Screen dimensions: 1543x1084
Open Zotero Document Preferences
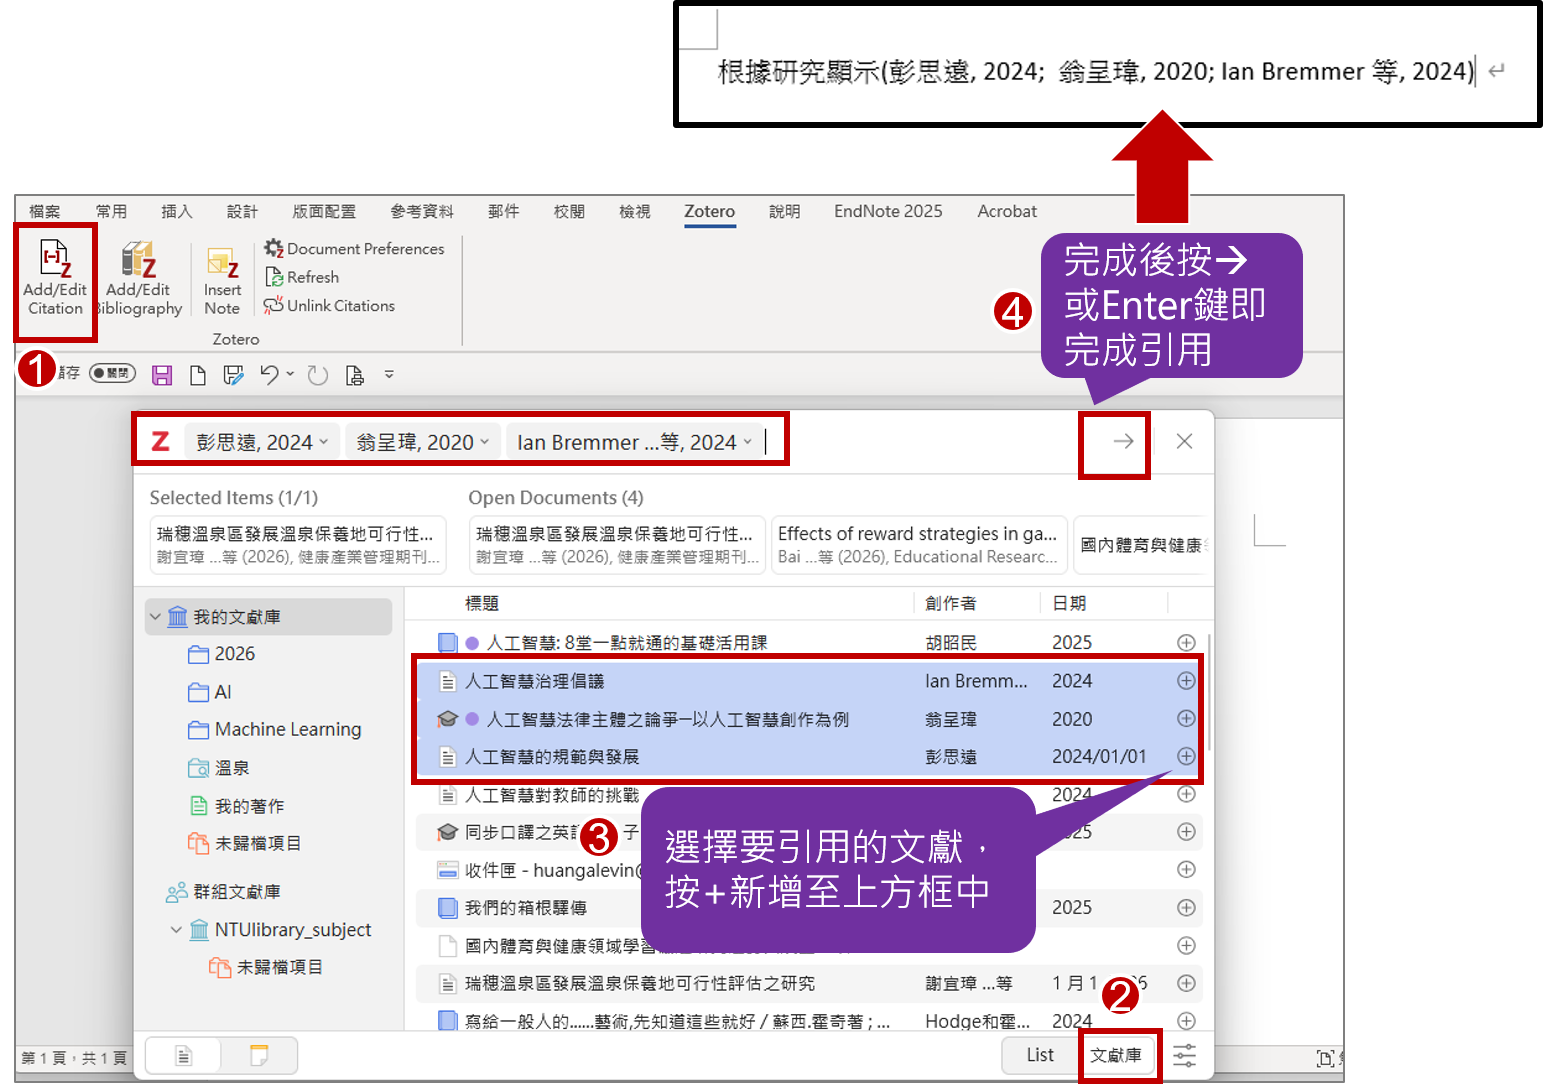[354, 248]
